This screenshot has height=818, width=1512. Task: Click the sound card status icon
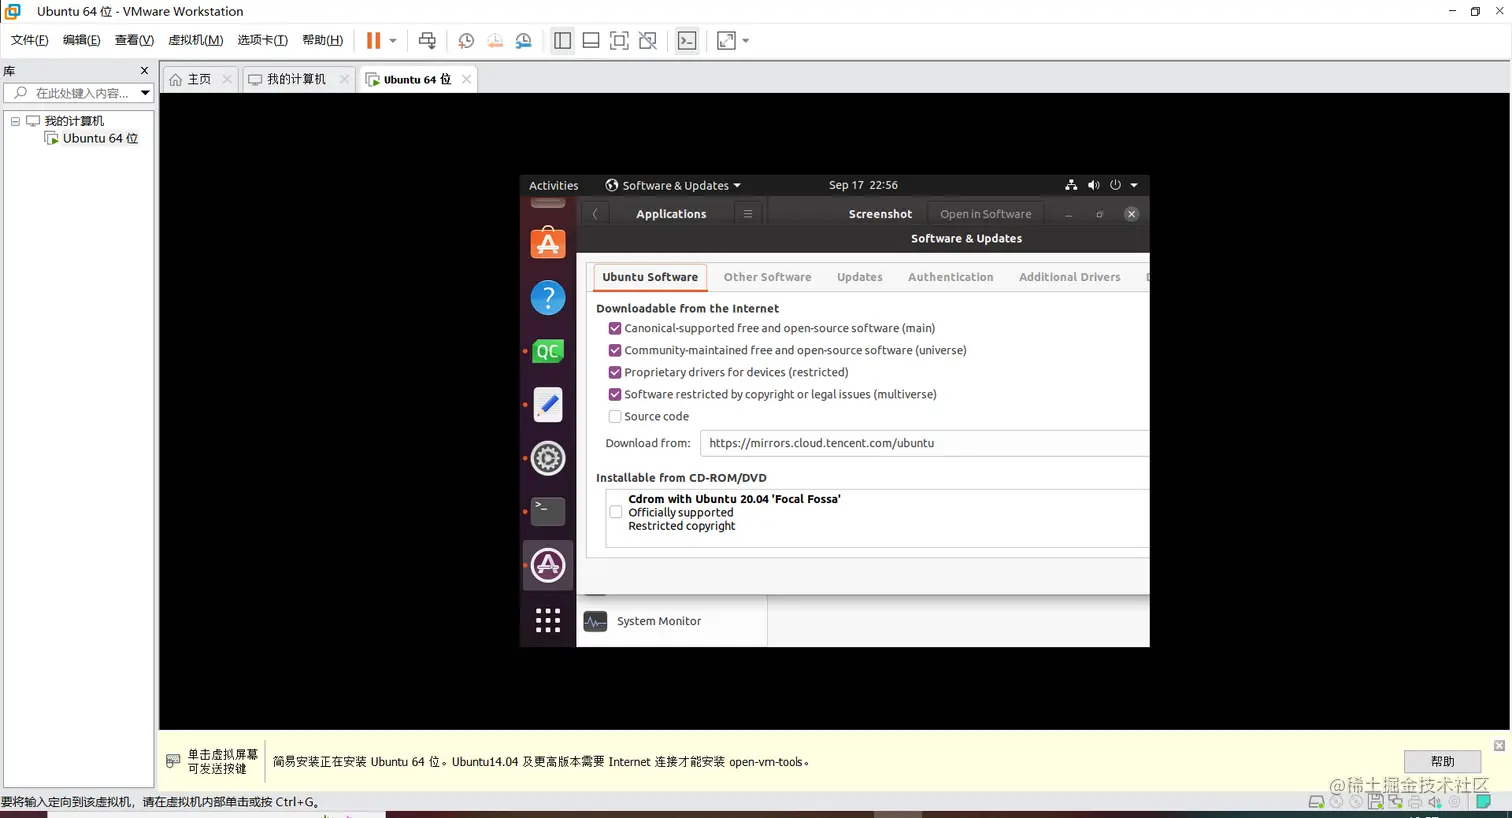(x=1435, y=802)
